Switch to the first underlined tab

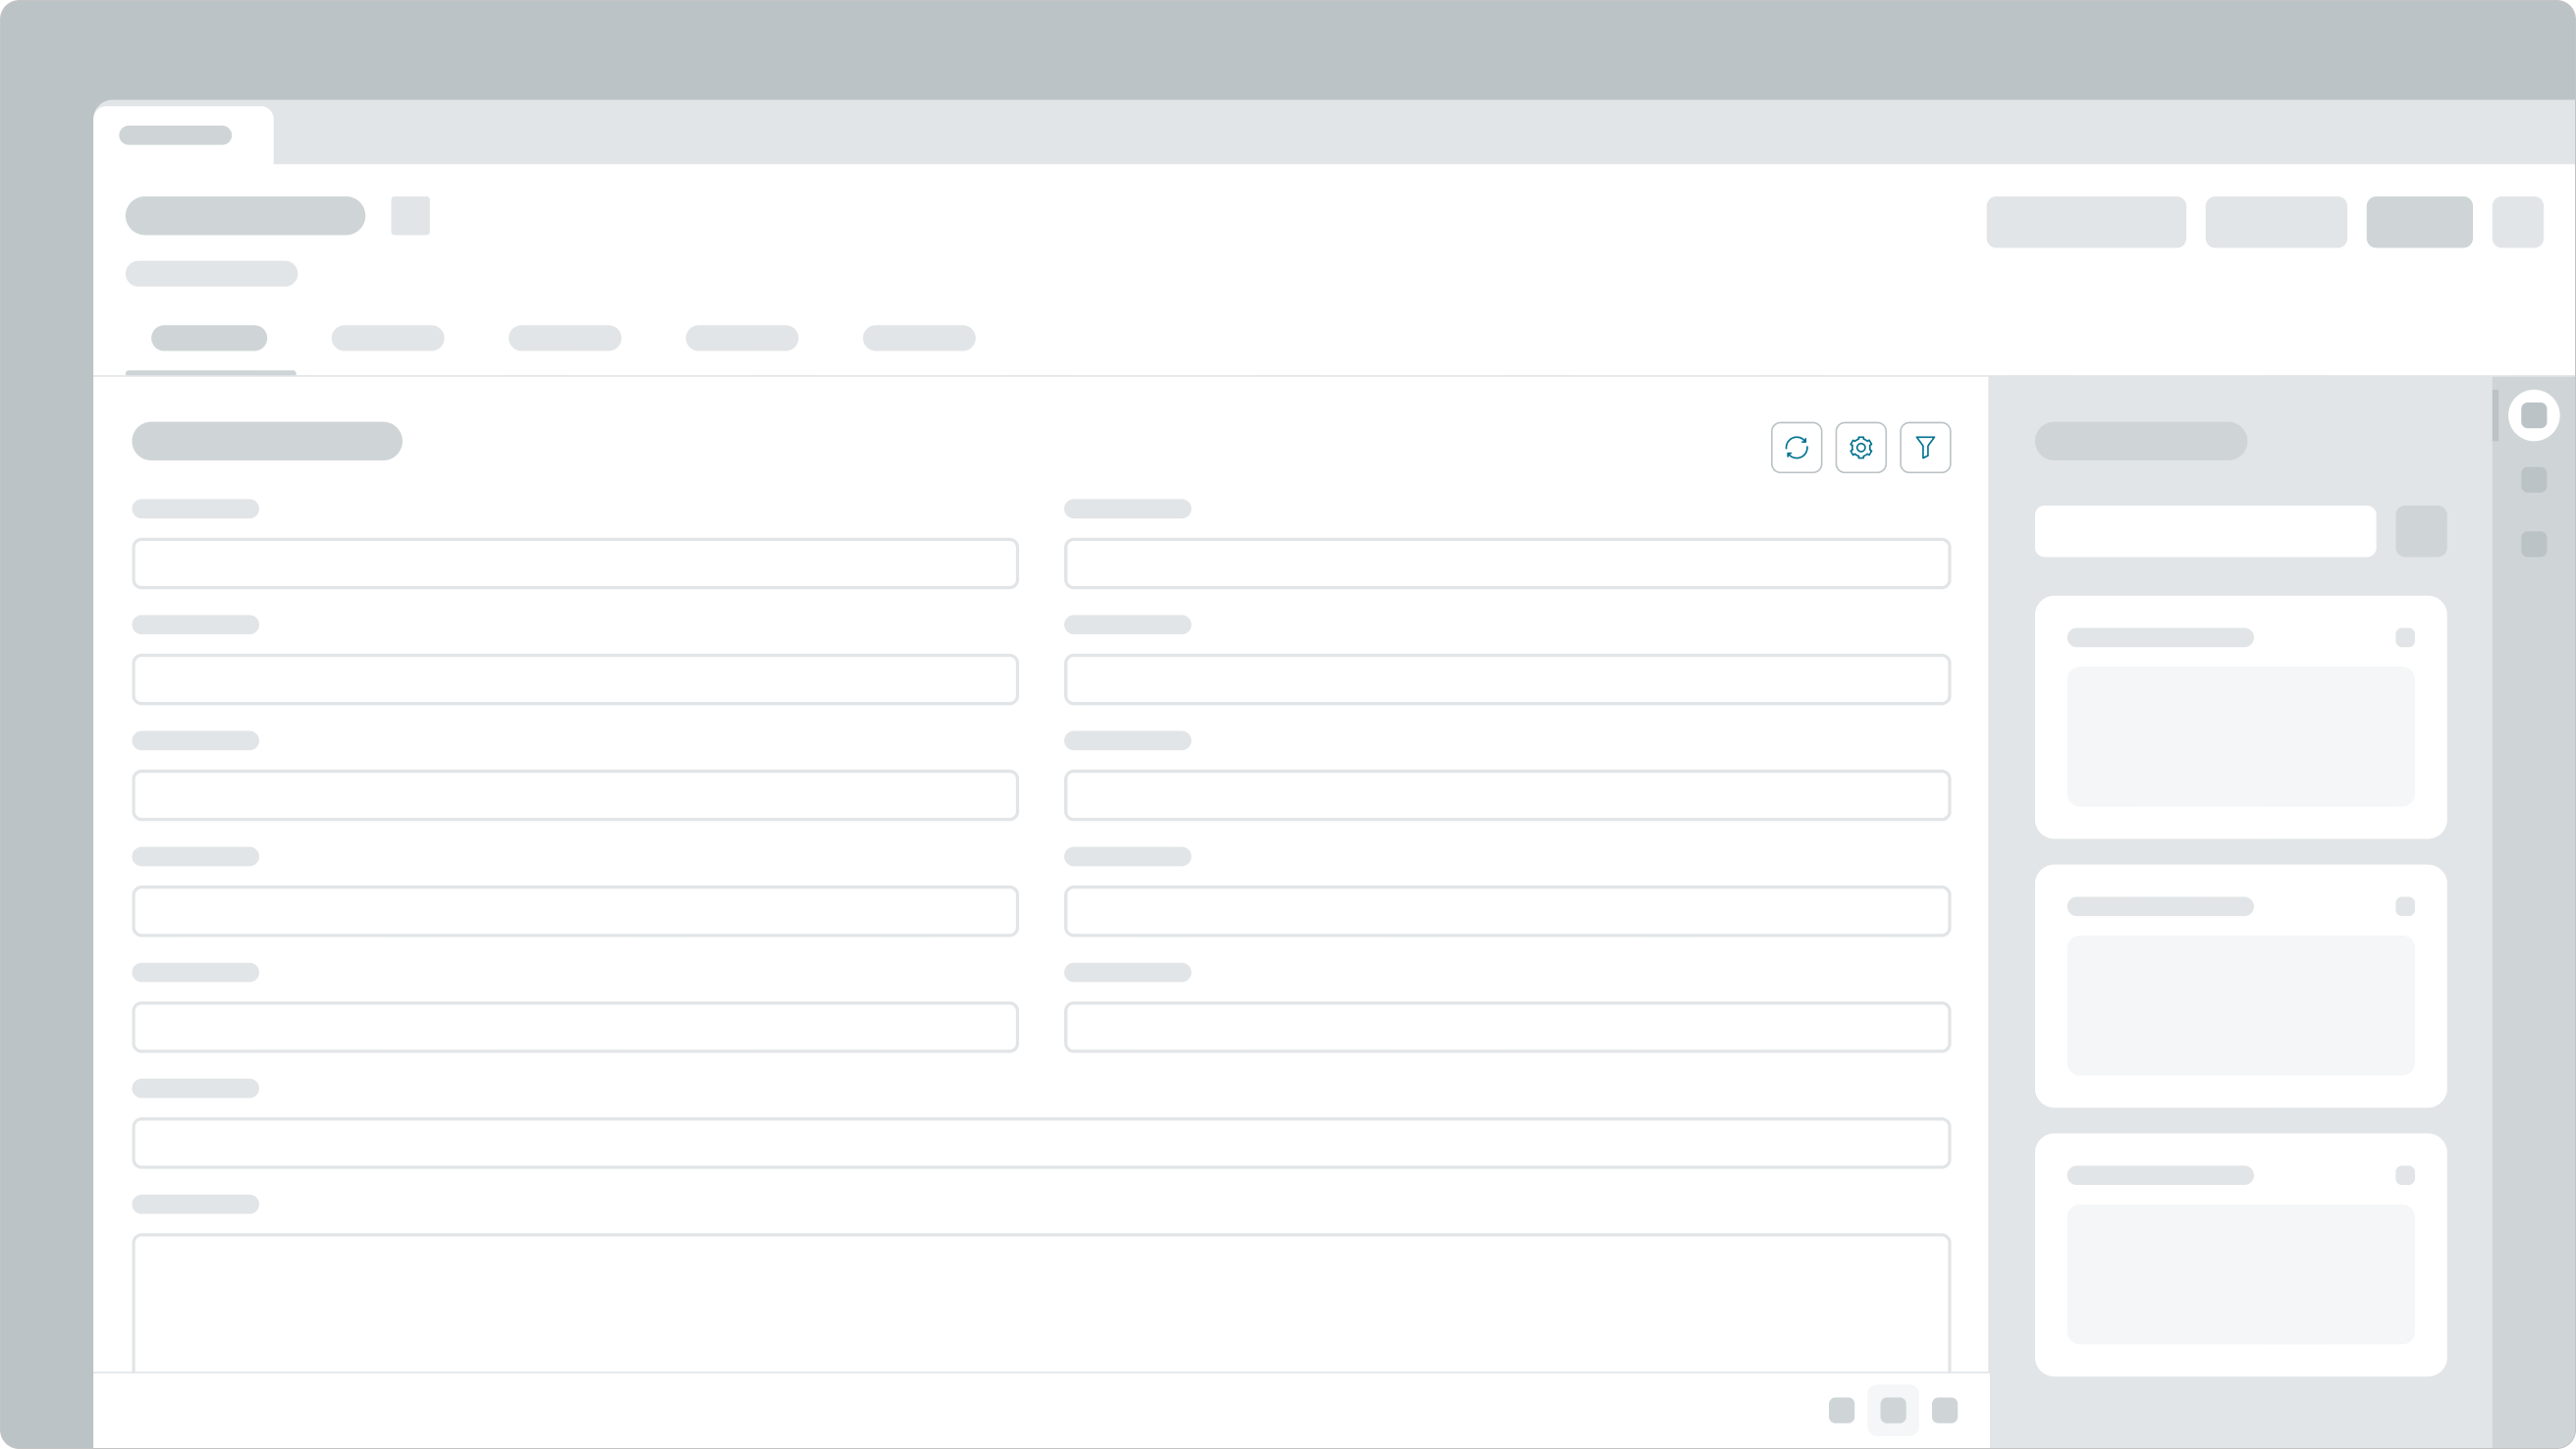pyautogui.click(x=209, y=339)
